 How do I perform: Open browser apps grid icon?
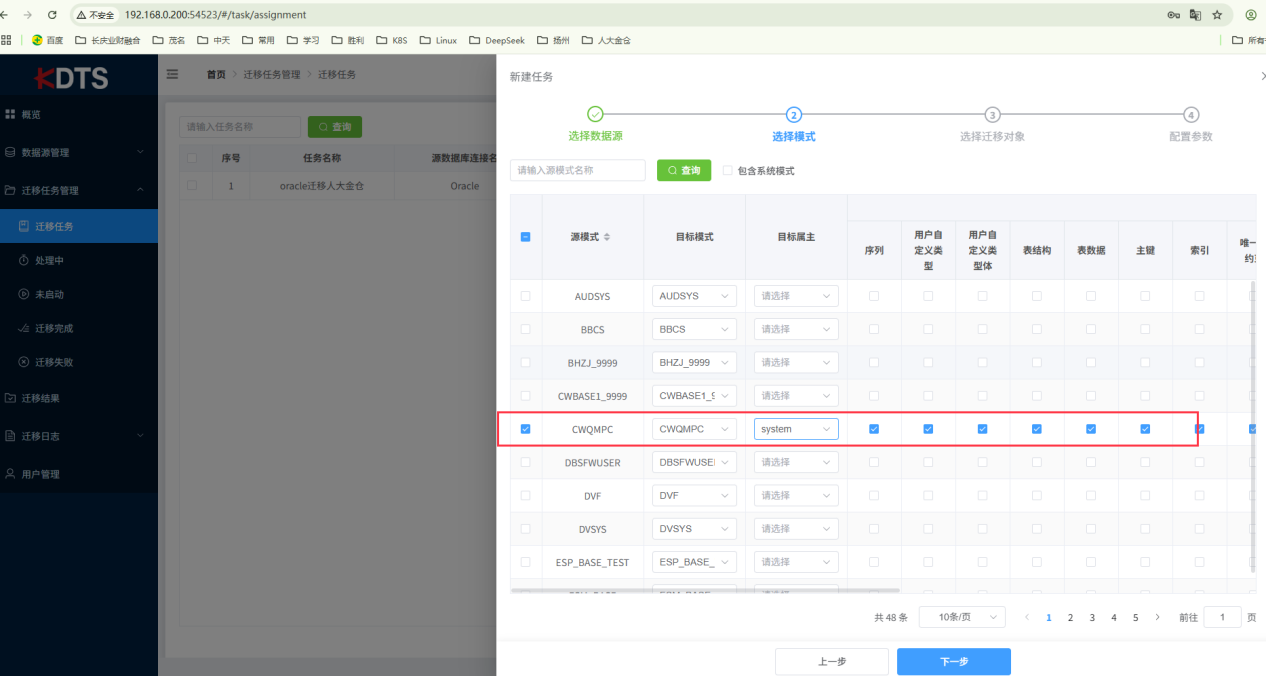click(6, 40)
